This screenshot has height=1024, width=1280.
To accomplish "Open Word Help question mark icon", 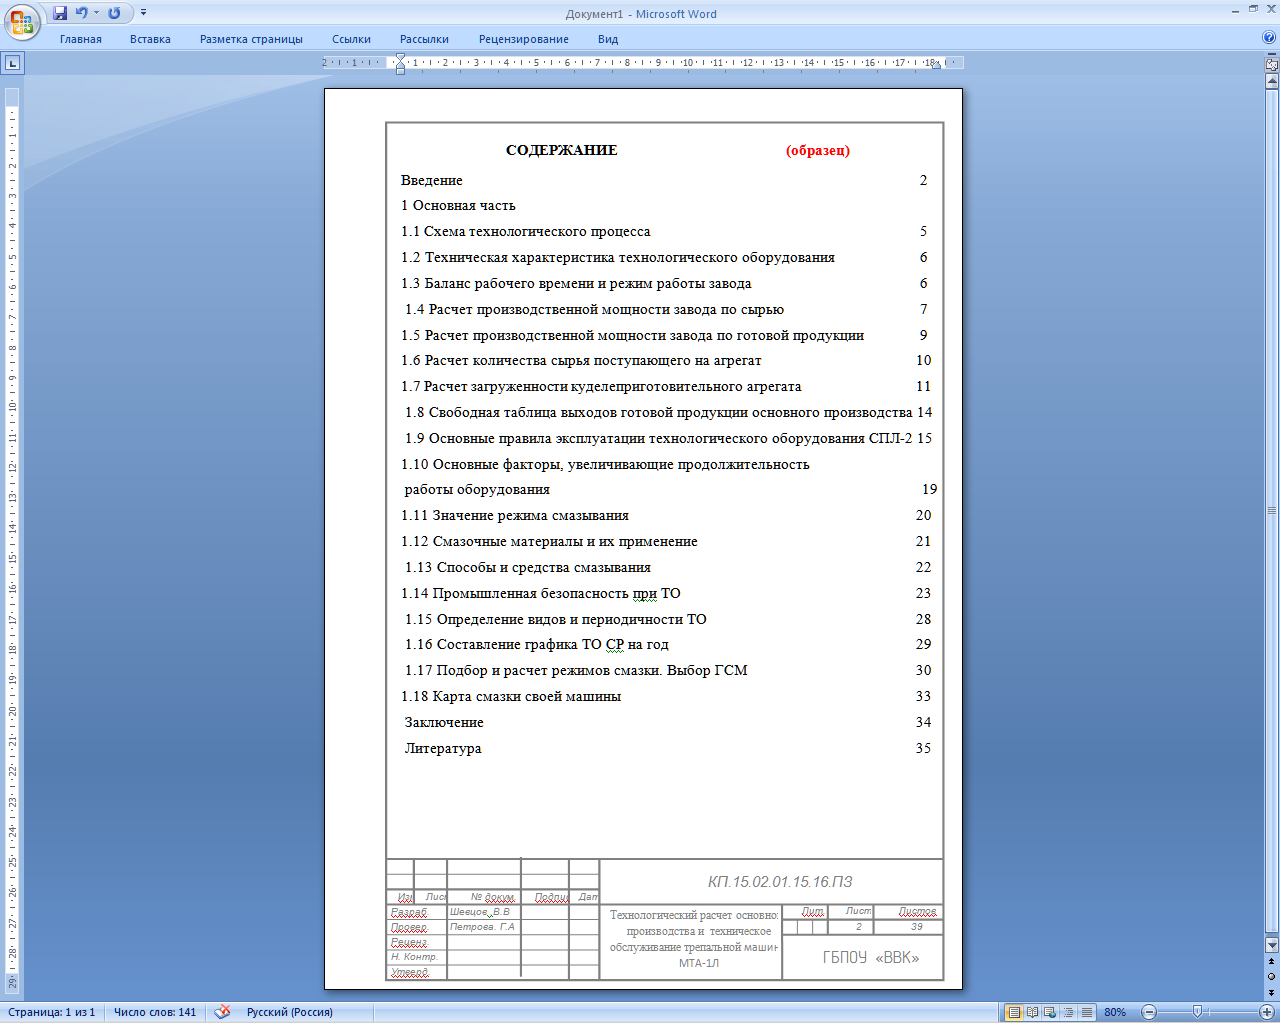I will [1269, 38].
